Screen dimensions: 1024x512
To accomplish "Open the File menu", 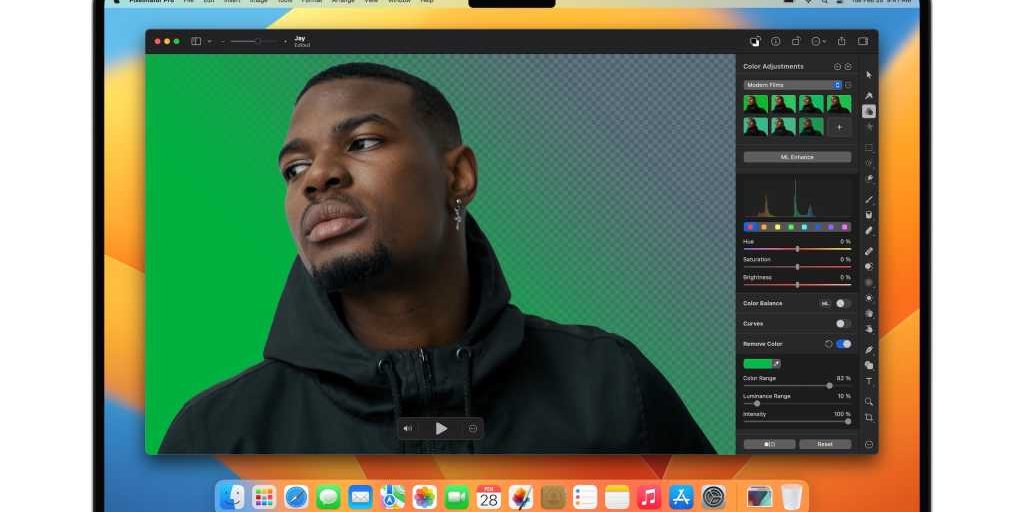I will [188, 1].
